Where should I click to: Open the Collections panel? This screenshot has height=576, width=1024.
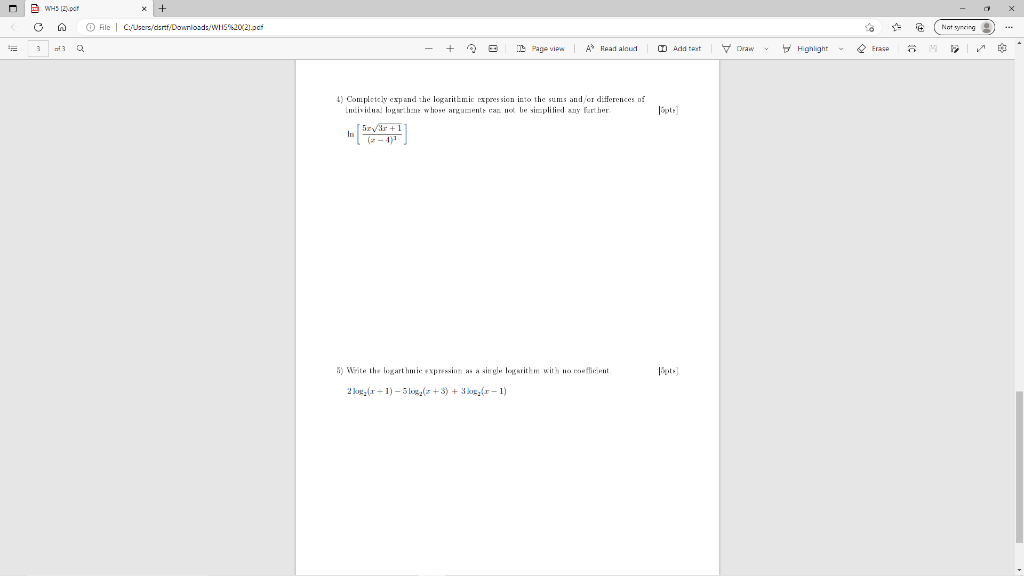pos(920,27)
